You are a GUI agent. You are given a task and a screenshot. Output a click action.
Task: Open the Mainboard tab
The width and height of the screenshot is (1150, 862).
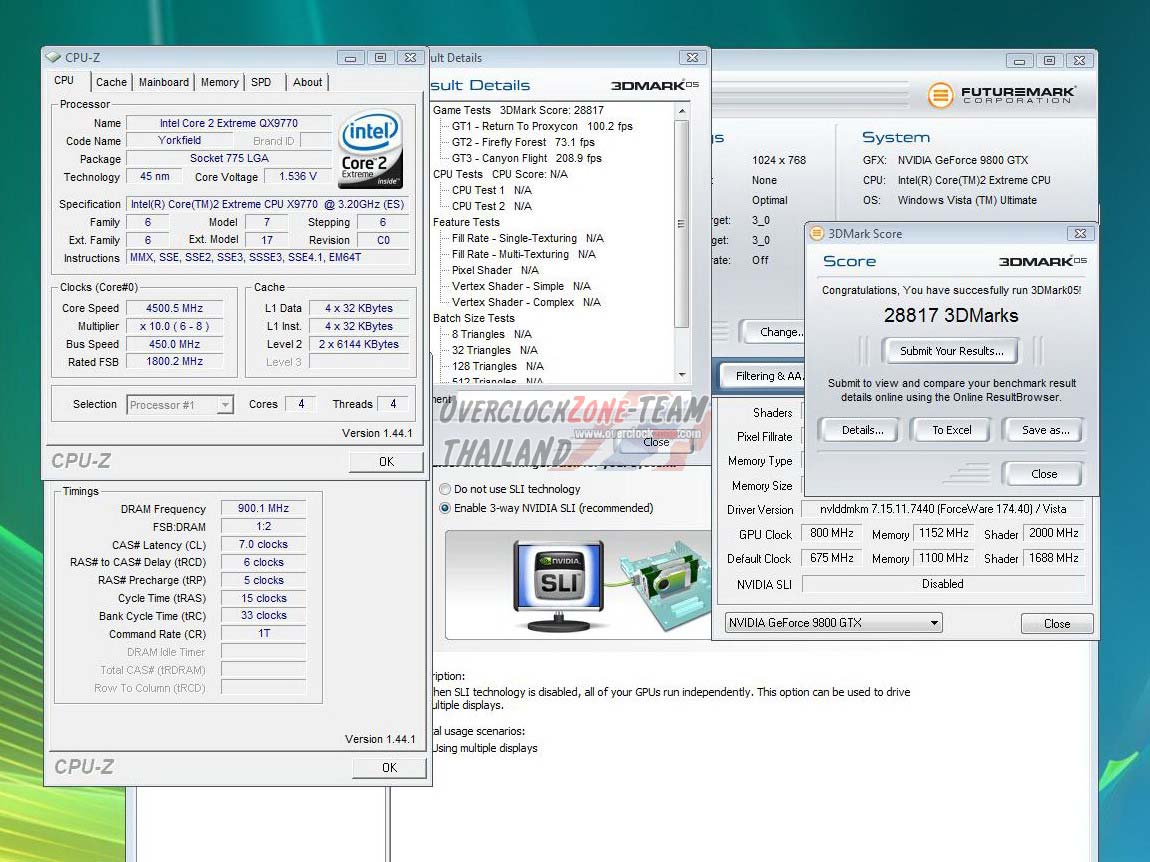(x=164, y=82)
